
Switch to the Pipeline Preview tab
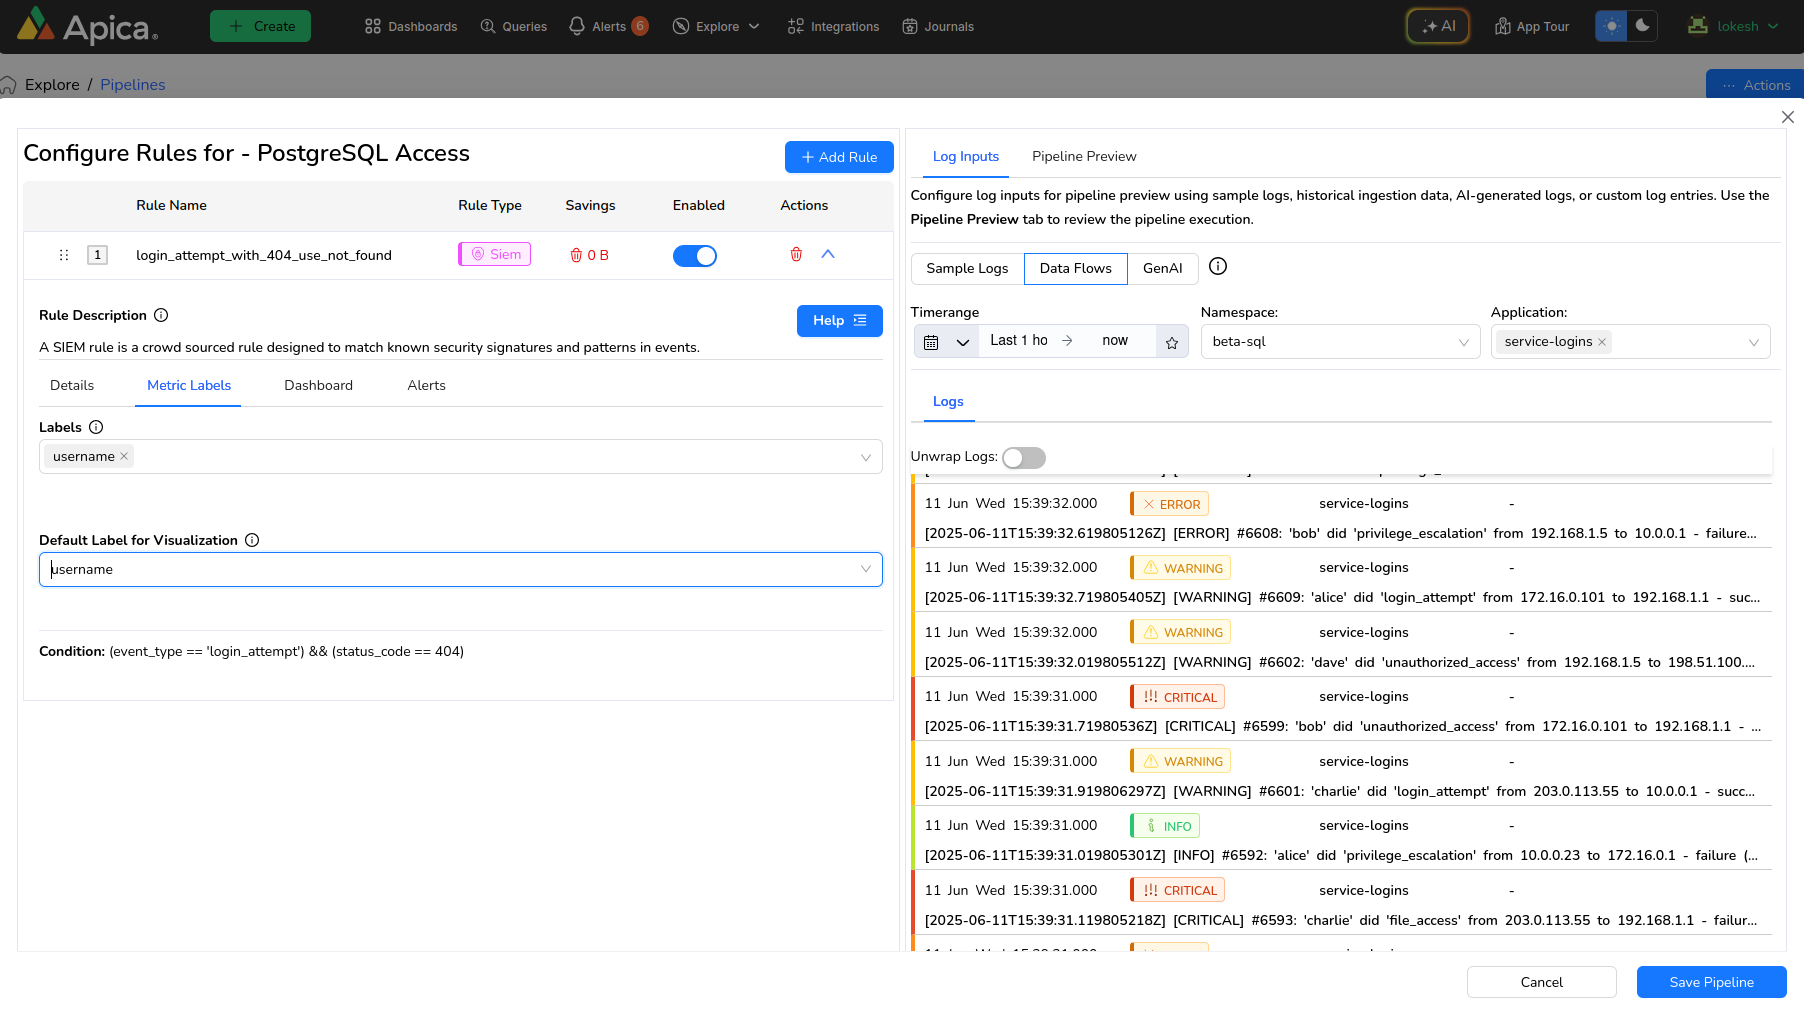coord(1084,156)
